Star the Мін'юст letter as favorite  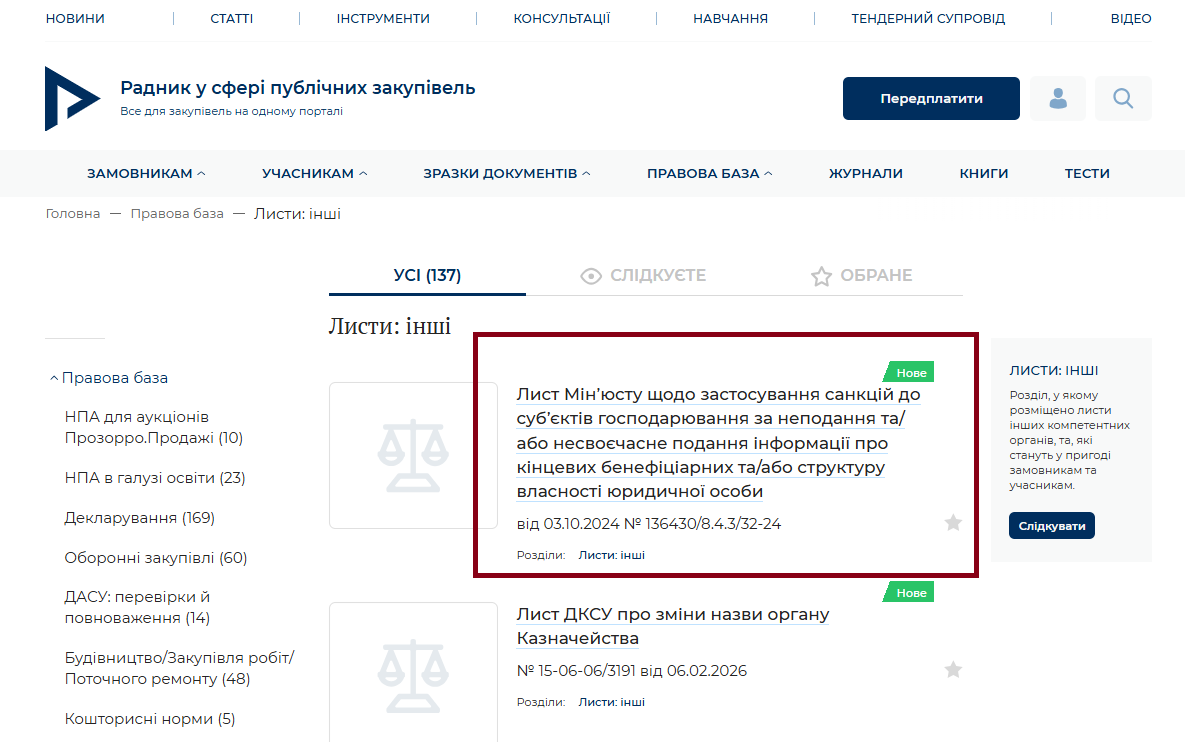click(953, 523)
